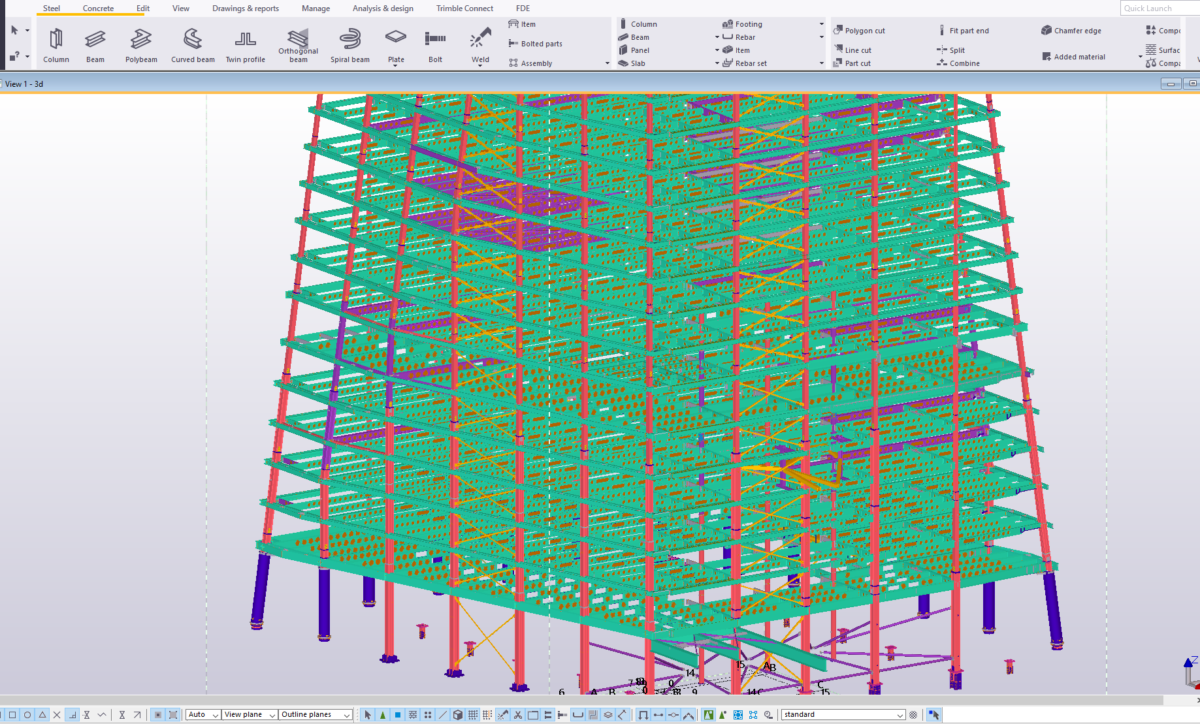Click the Orthogonal beam tool
Screen dimensions: 1200x726
point(298,40)
